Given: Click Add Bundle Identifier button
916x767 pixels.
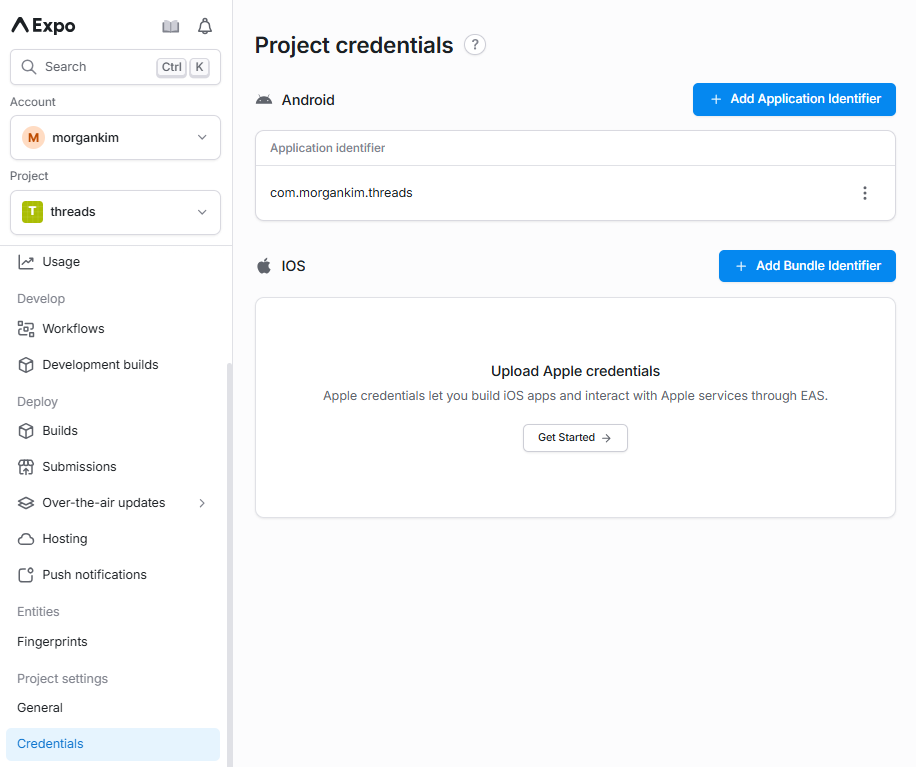Looking at the screenshot, I should point(807,266).
